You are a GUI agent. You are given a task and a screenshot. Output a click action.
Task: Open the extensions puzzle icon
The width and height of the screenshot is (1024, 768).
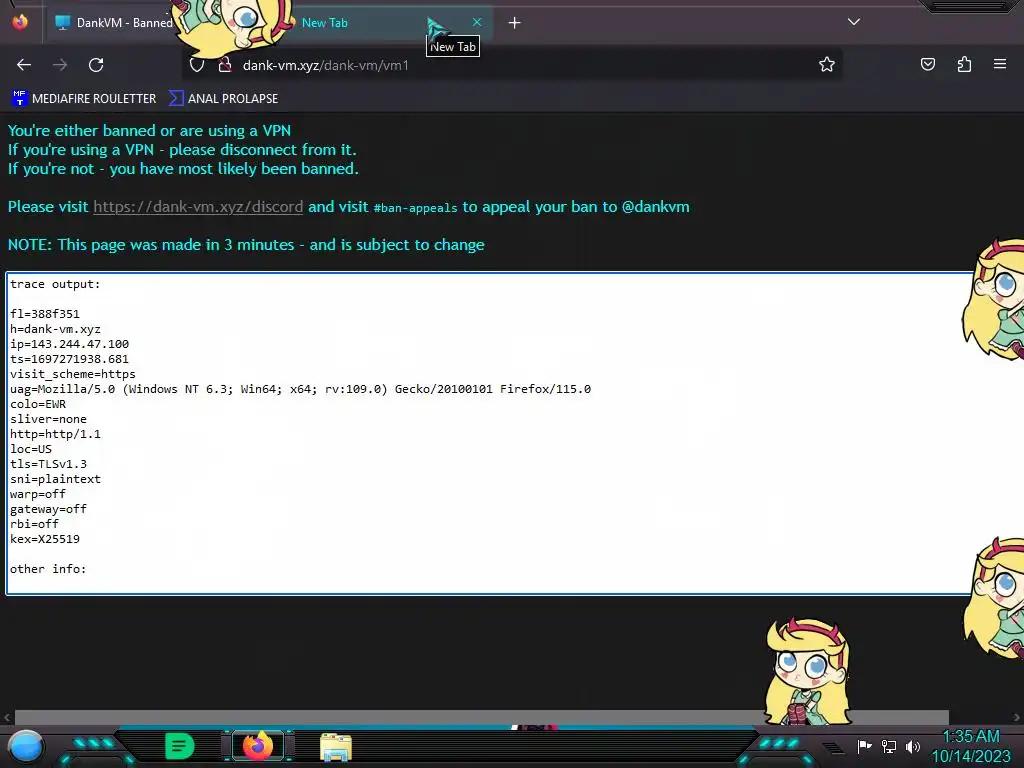pos(964,64)
